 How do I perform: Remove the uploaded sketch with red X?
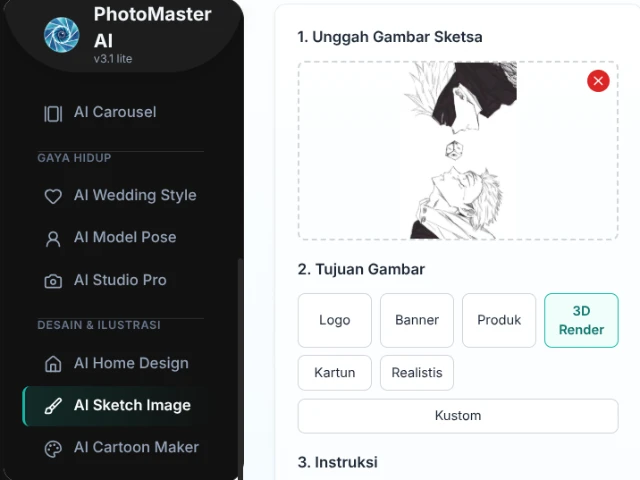point(598,81)
